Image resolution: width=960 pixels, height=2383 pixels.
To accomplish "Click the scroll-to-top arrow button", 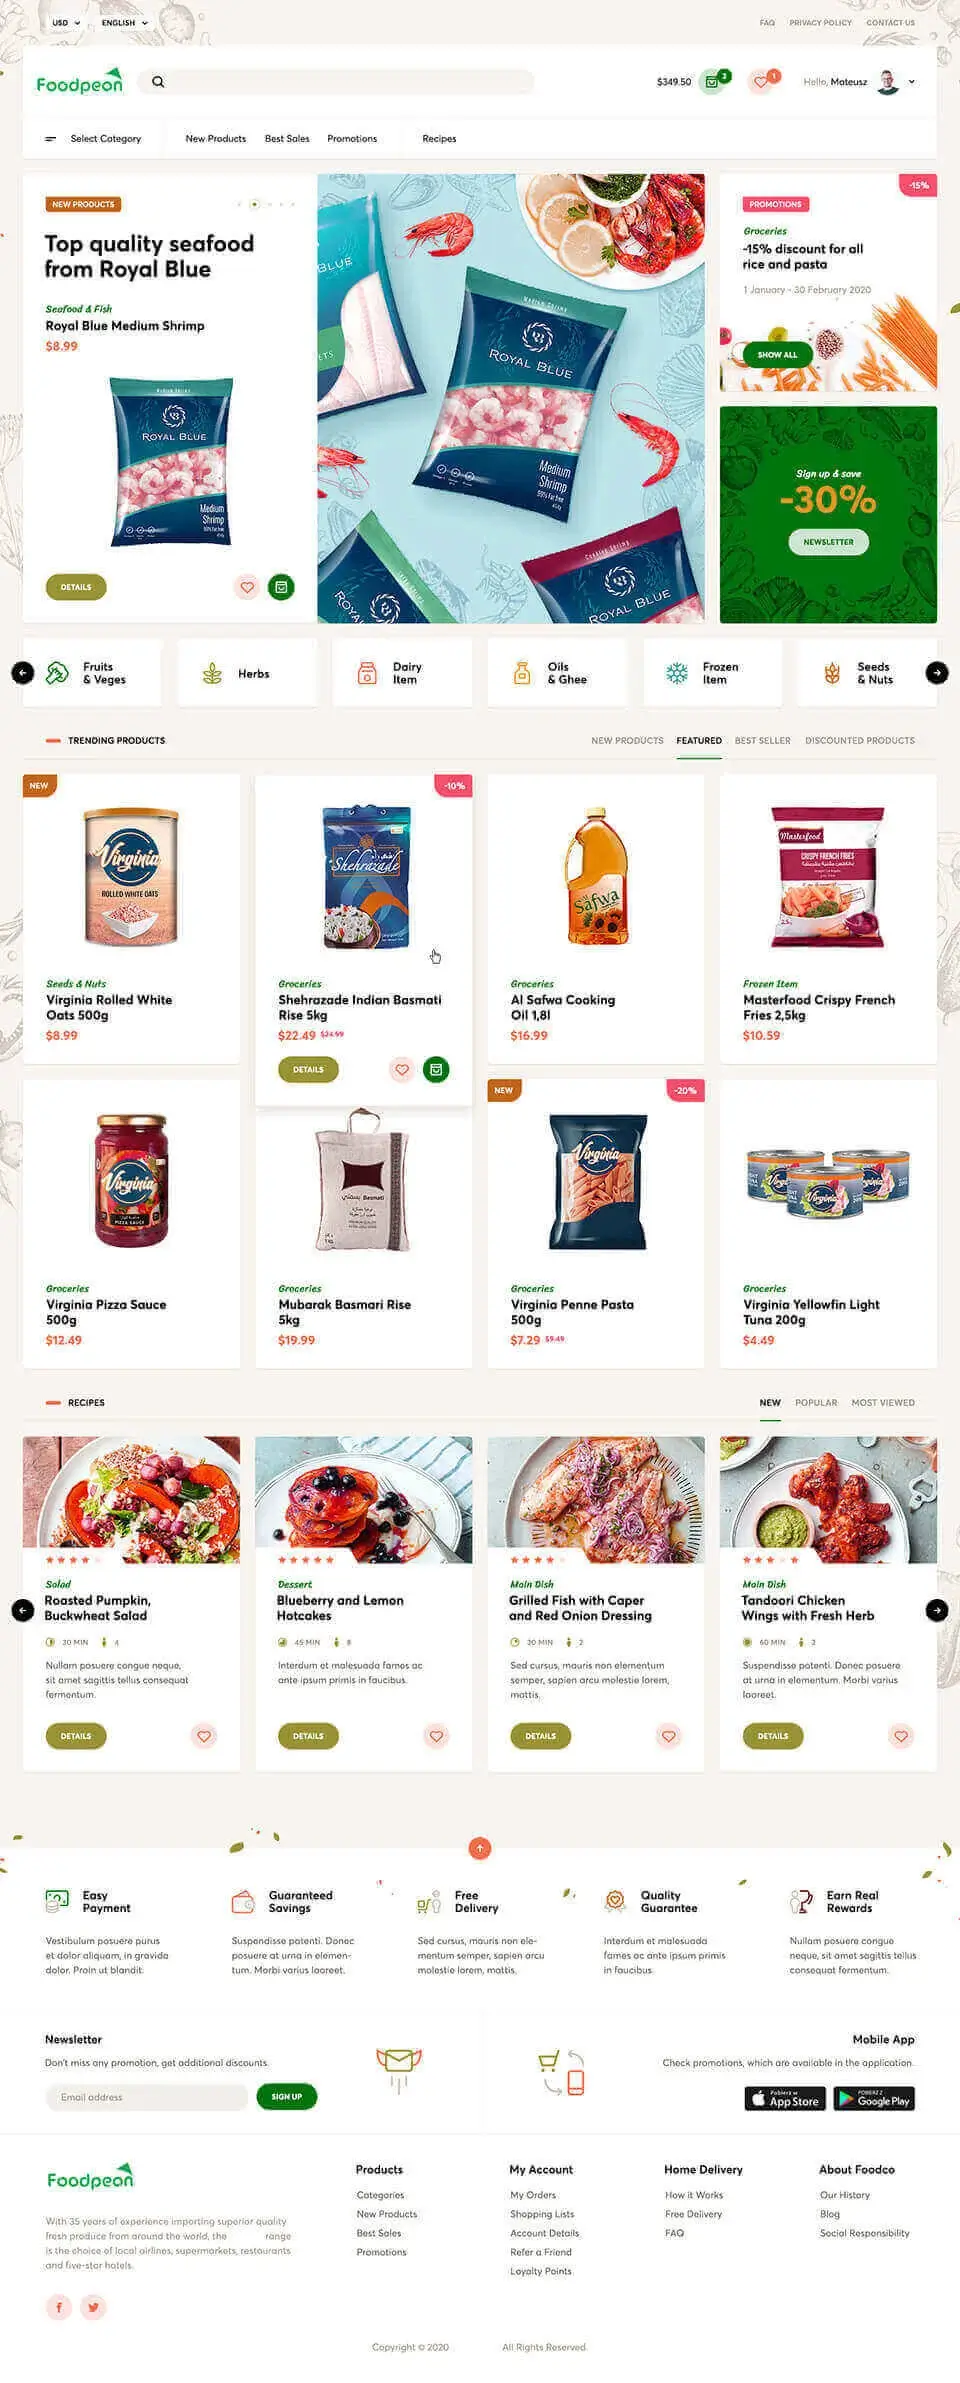I will (x=480, y=1848).
